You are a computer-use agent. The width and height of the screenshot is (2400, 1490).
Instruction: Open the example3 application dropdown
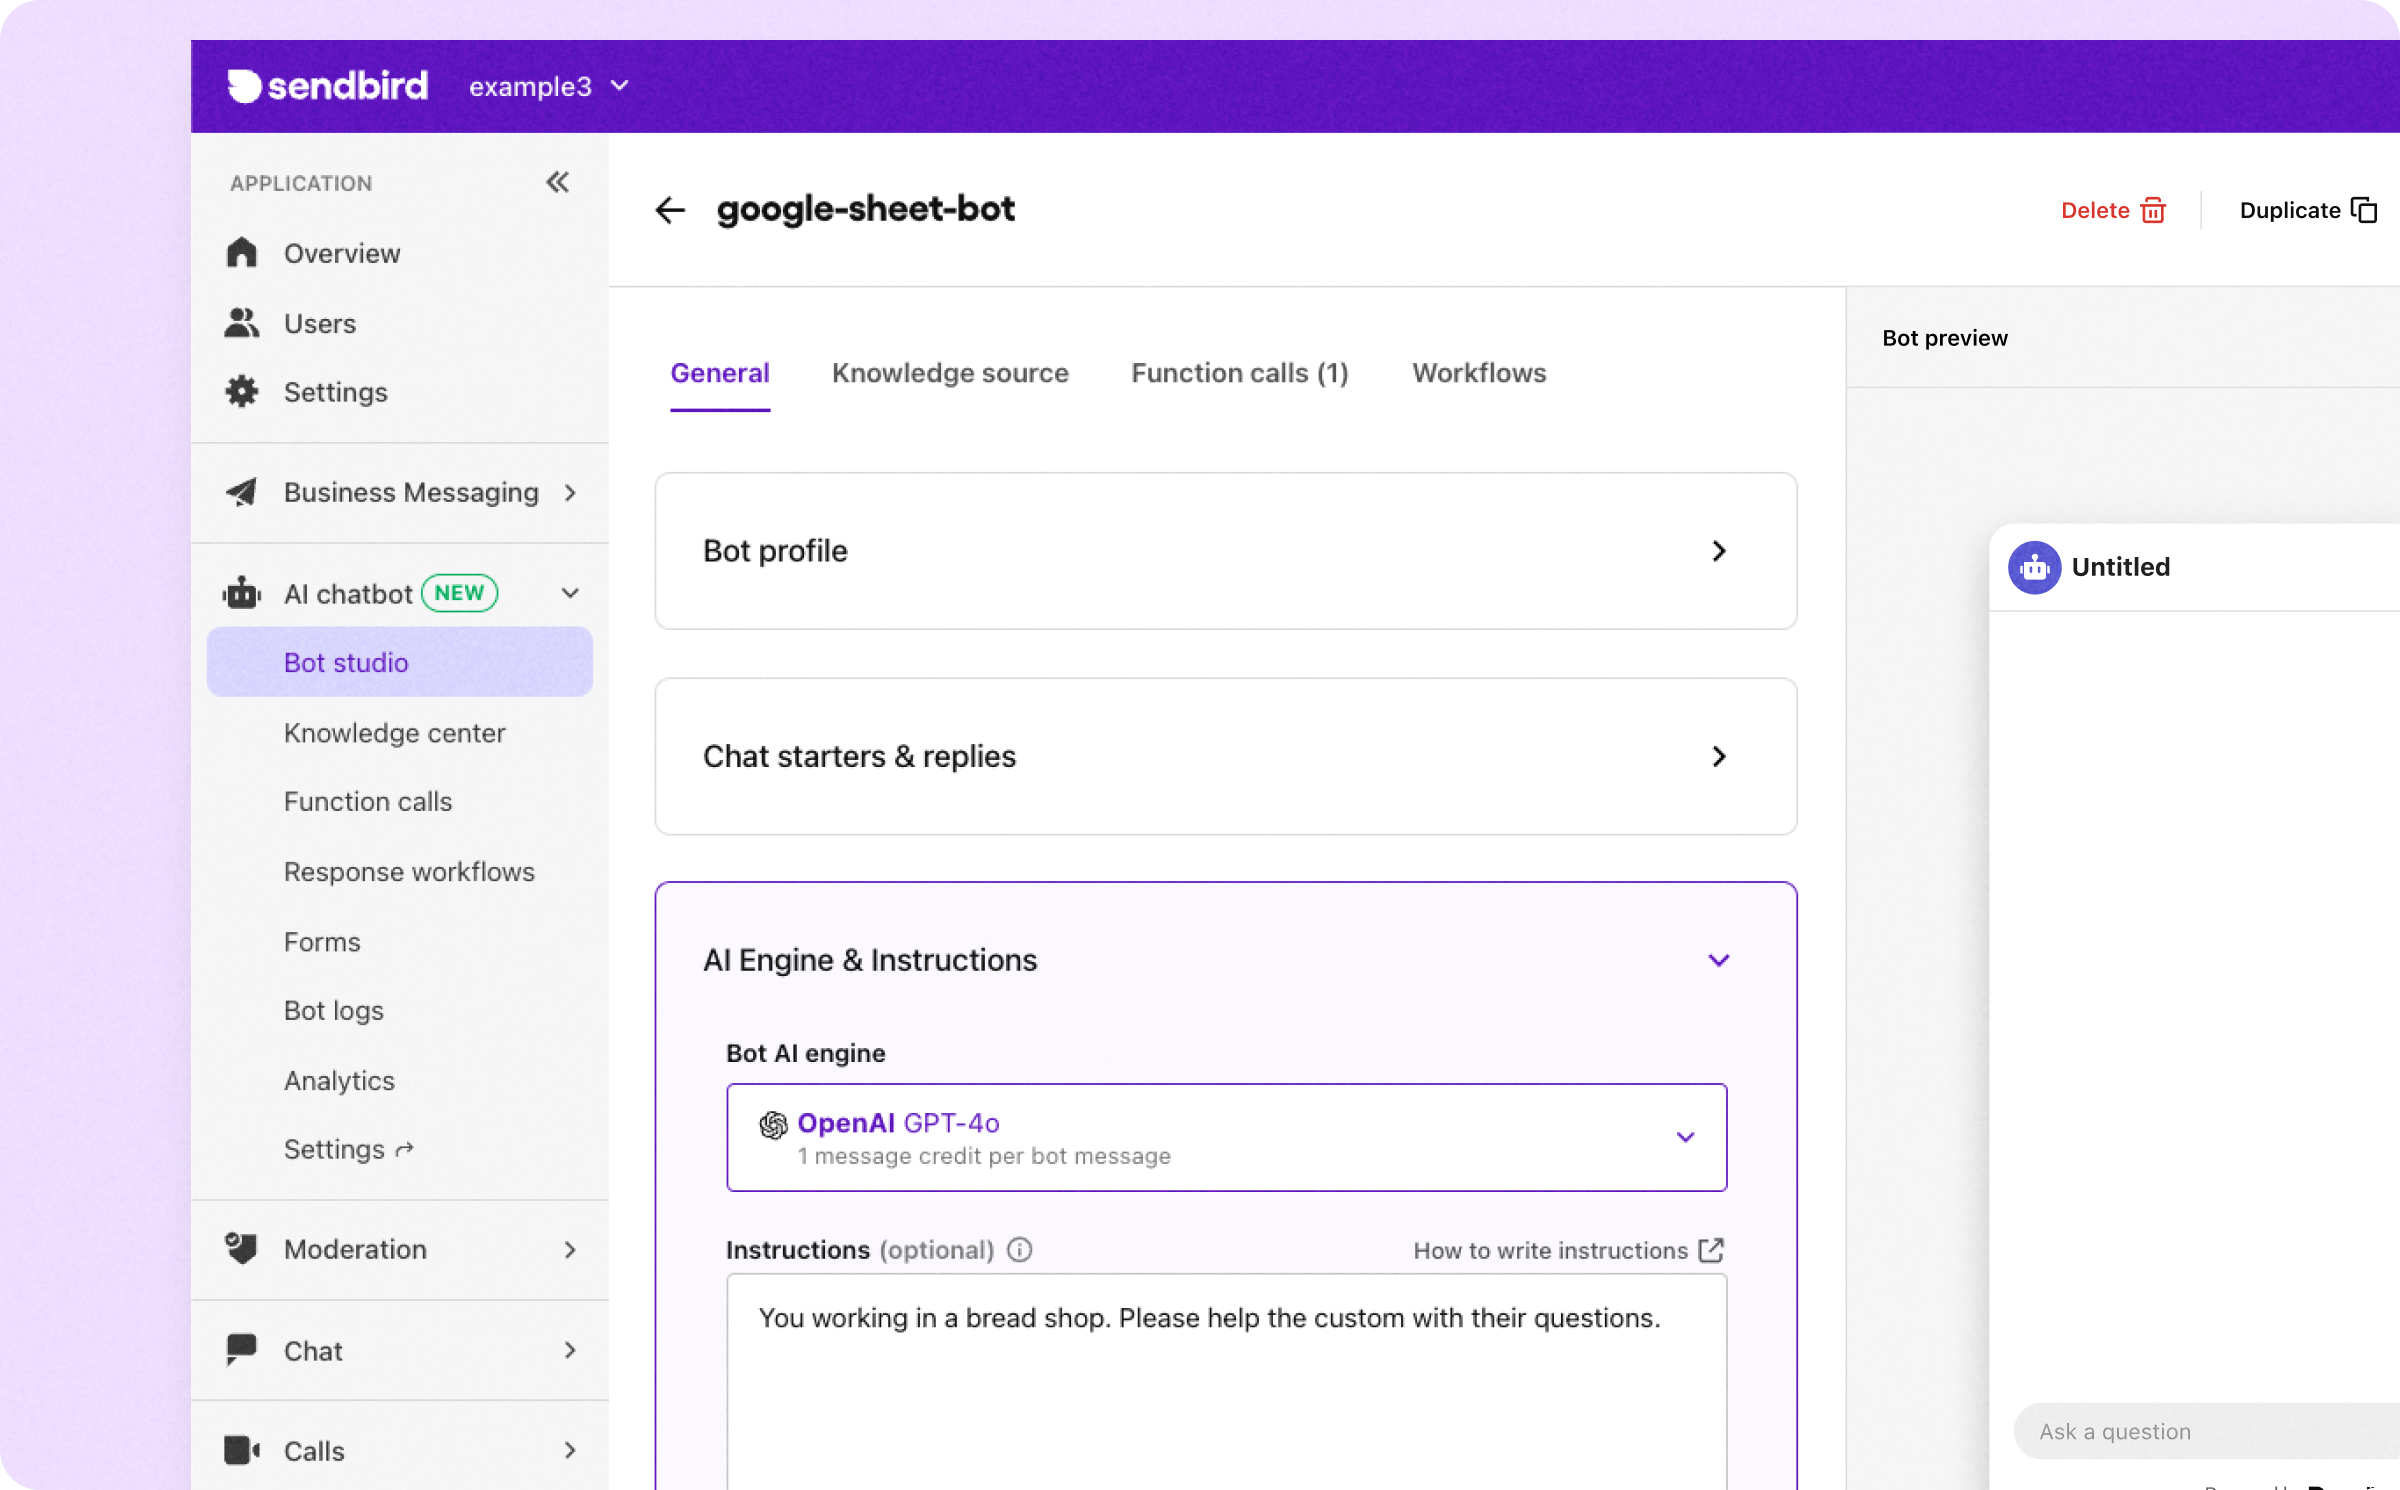click(x=548, y=87)
